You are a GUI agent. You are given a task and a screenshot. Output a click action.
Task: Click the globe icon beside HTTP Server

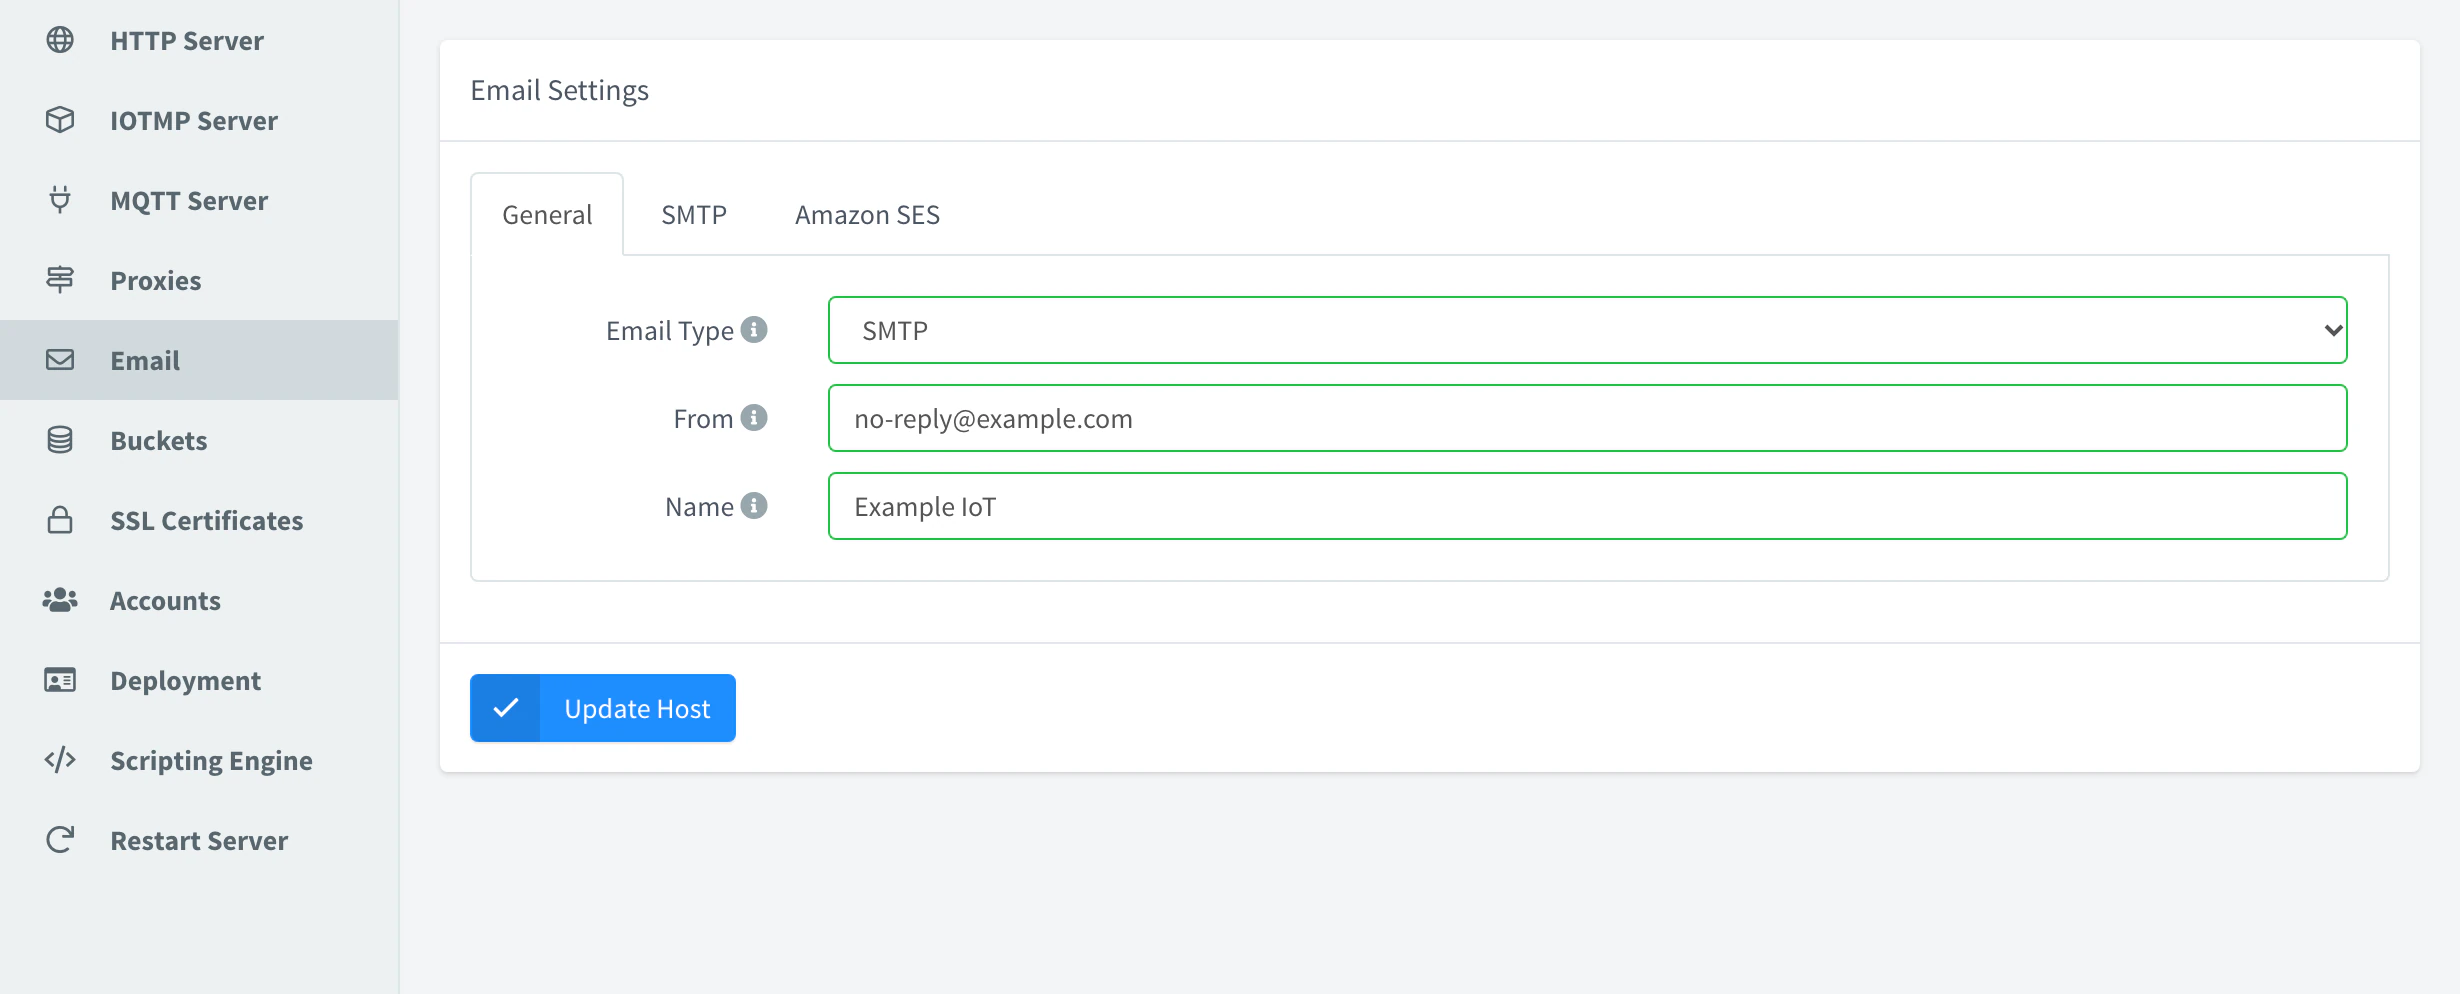[x=60, y=40]
